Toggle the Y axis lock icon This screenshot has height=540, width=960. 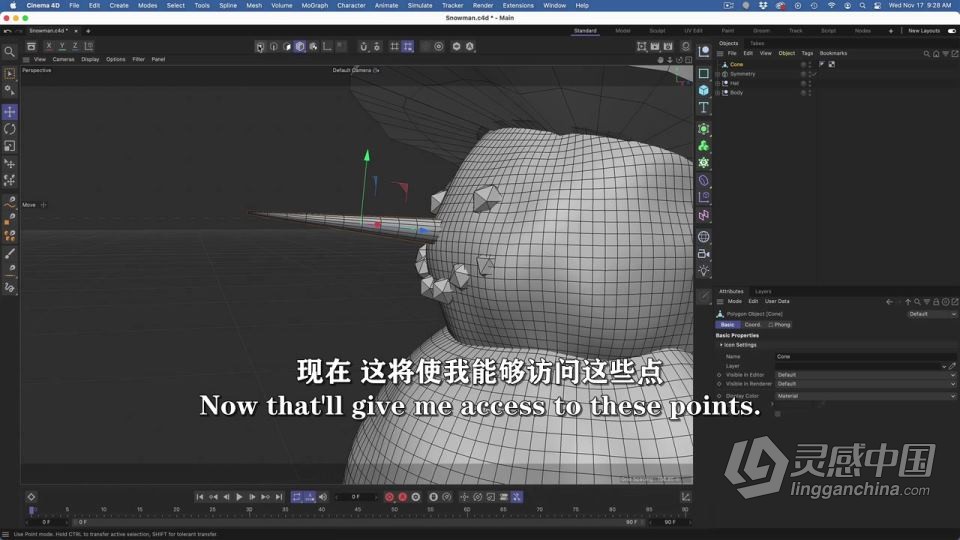[x=62, y=46]
